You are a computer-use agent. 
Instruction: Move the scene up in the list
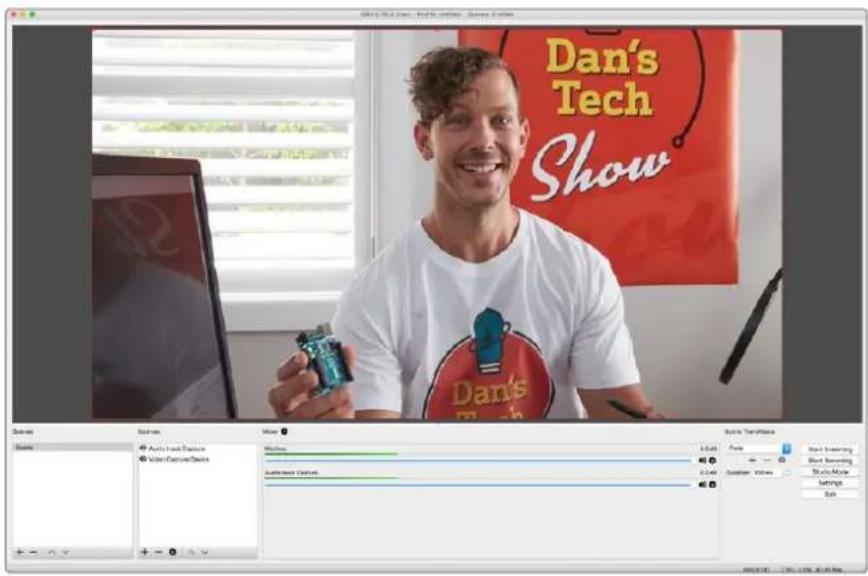(51, 552)
